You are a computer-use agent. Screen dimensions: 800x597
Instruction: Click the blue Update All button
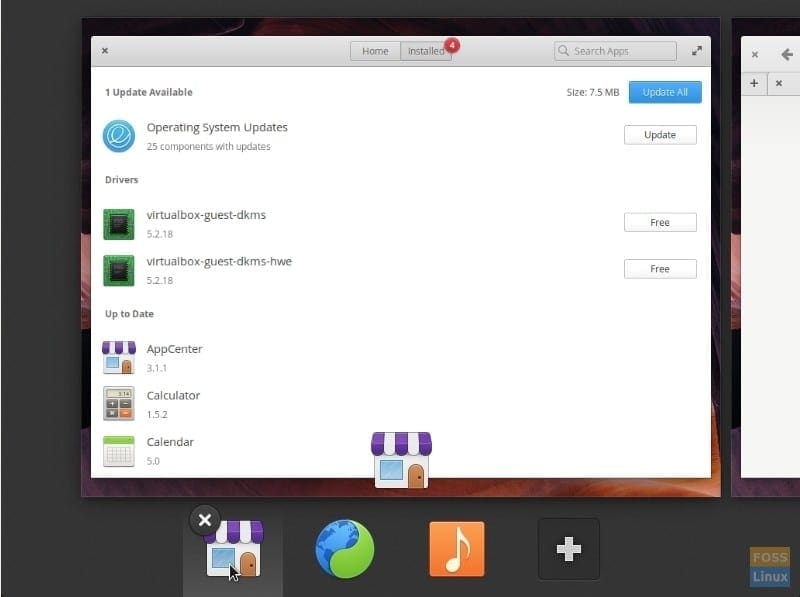665,92
